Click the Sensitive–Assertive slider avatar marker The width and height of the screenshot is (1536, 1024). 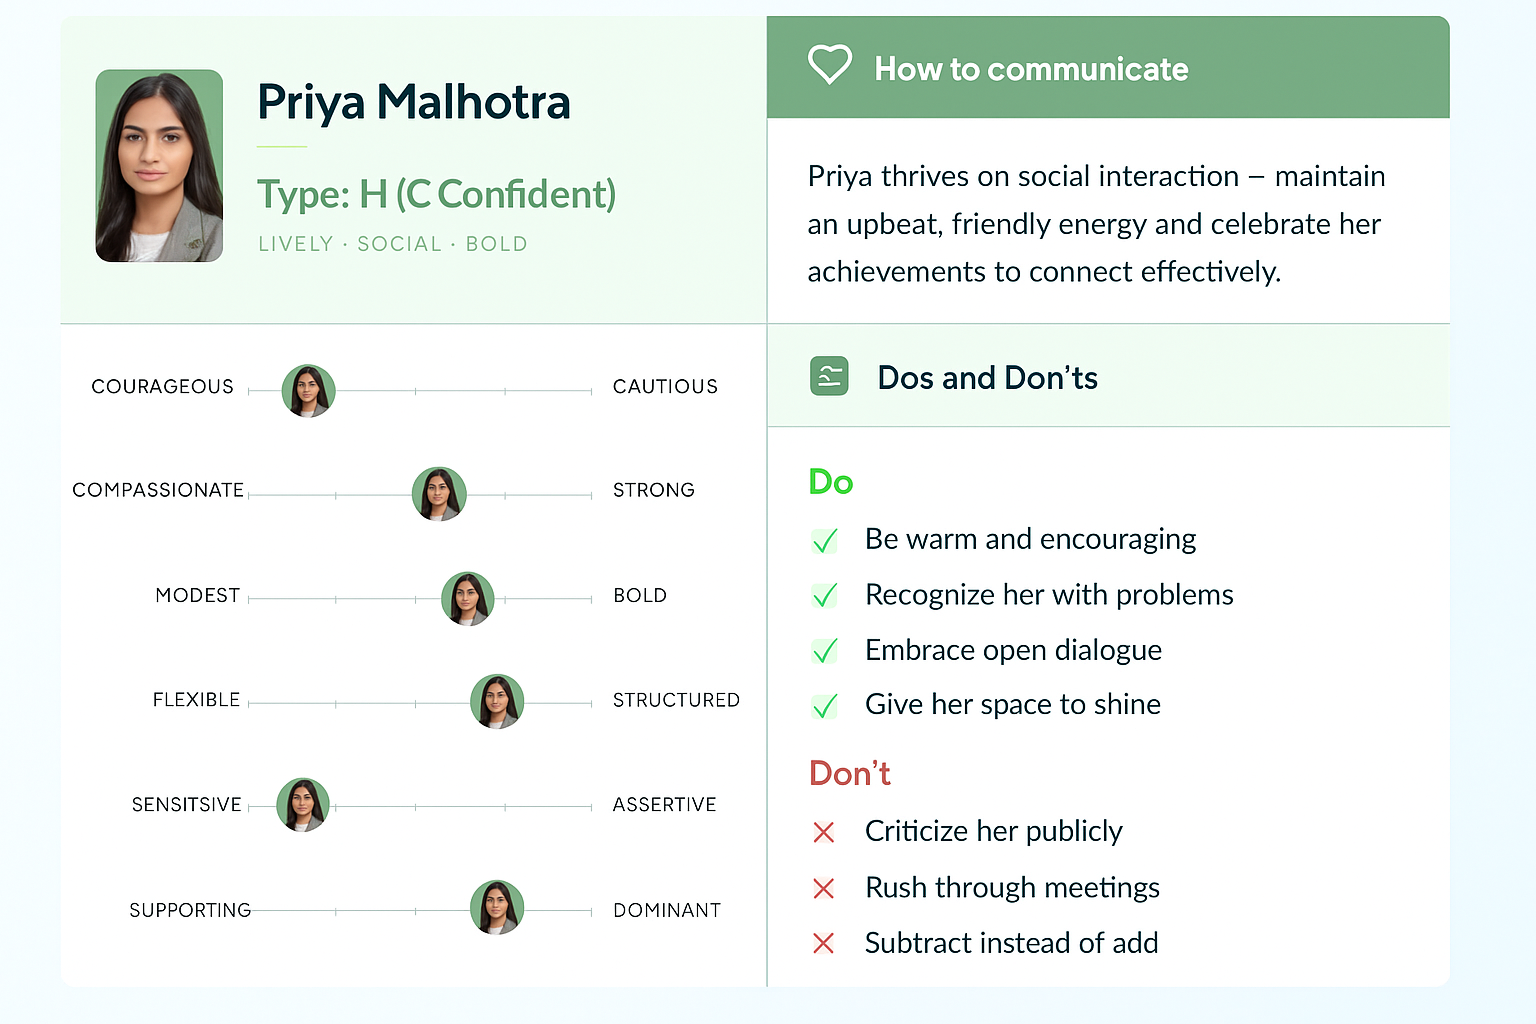tap(303, 805)
